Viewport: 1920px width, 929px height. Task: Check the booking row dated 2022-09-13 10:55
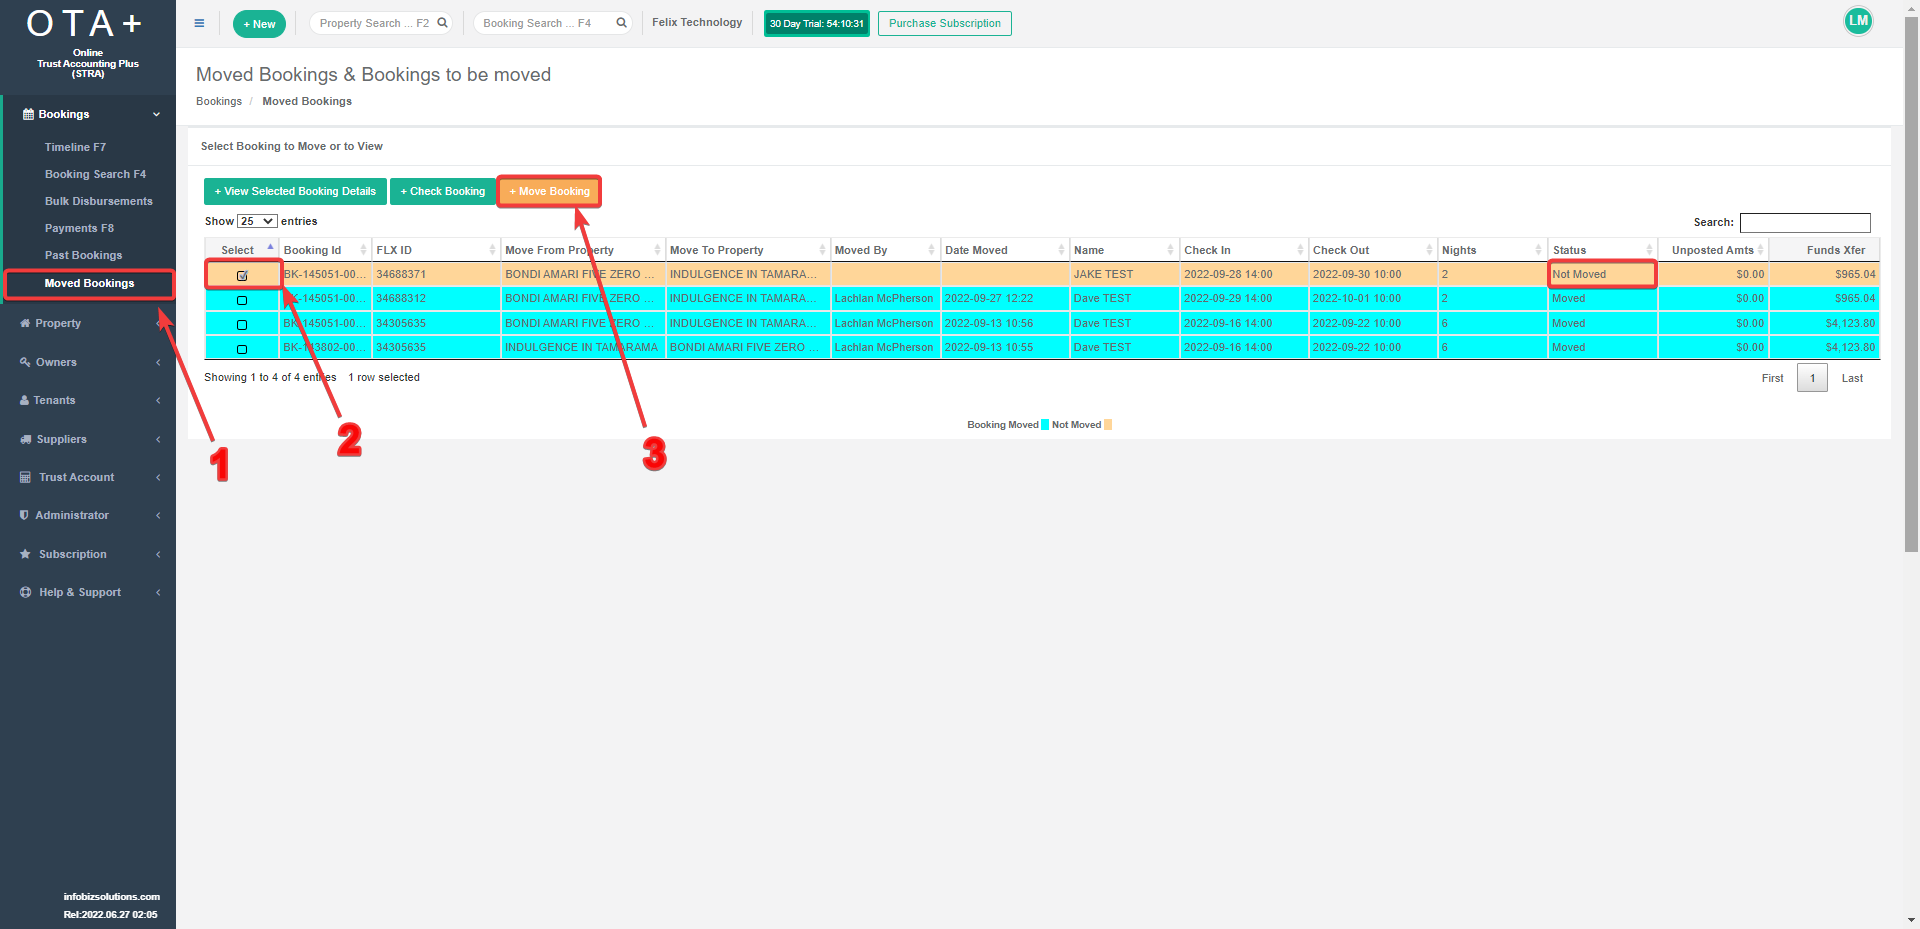click(x=242, y=349)
